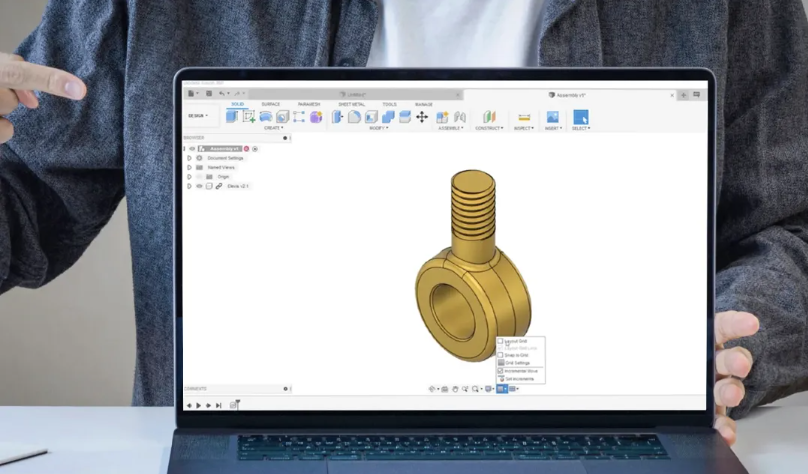Open the File menu icon
The image size is (808, 474).
point(192,94)
